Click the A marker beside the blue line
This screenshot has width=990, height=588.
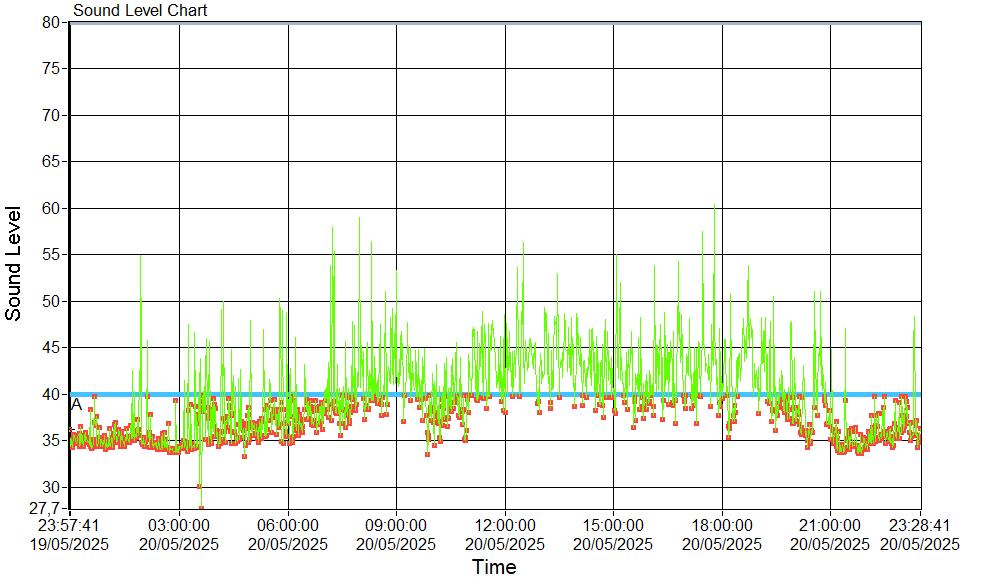[76, 405]
